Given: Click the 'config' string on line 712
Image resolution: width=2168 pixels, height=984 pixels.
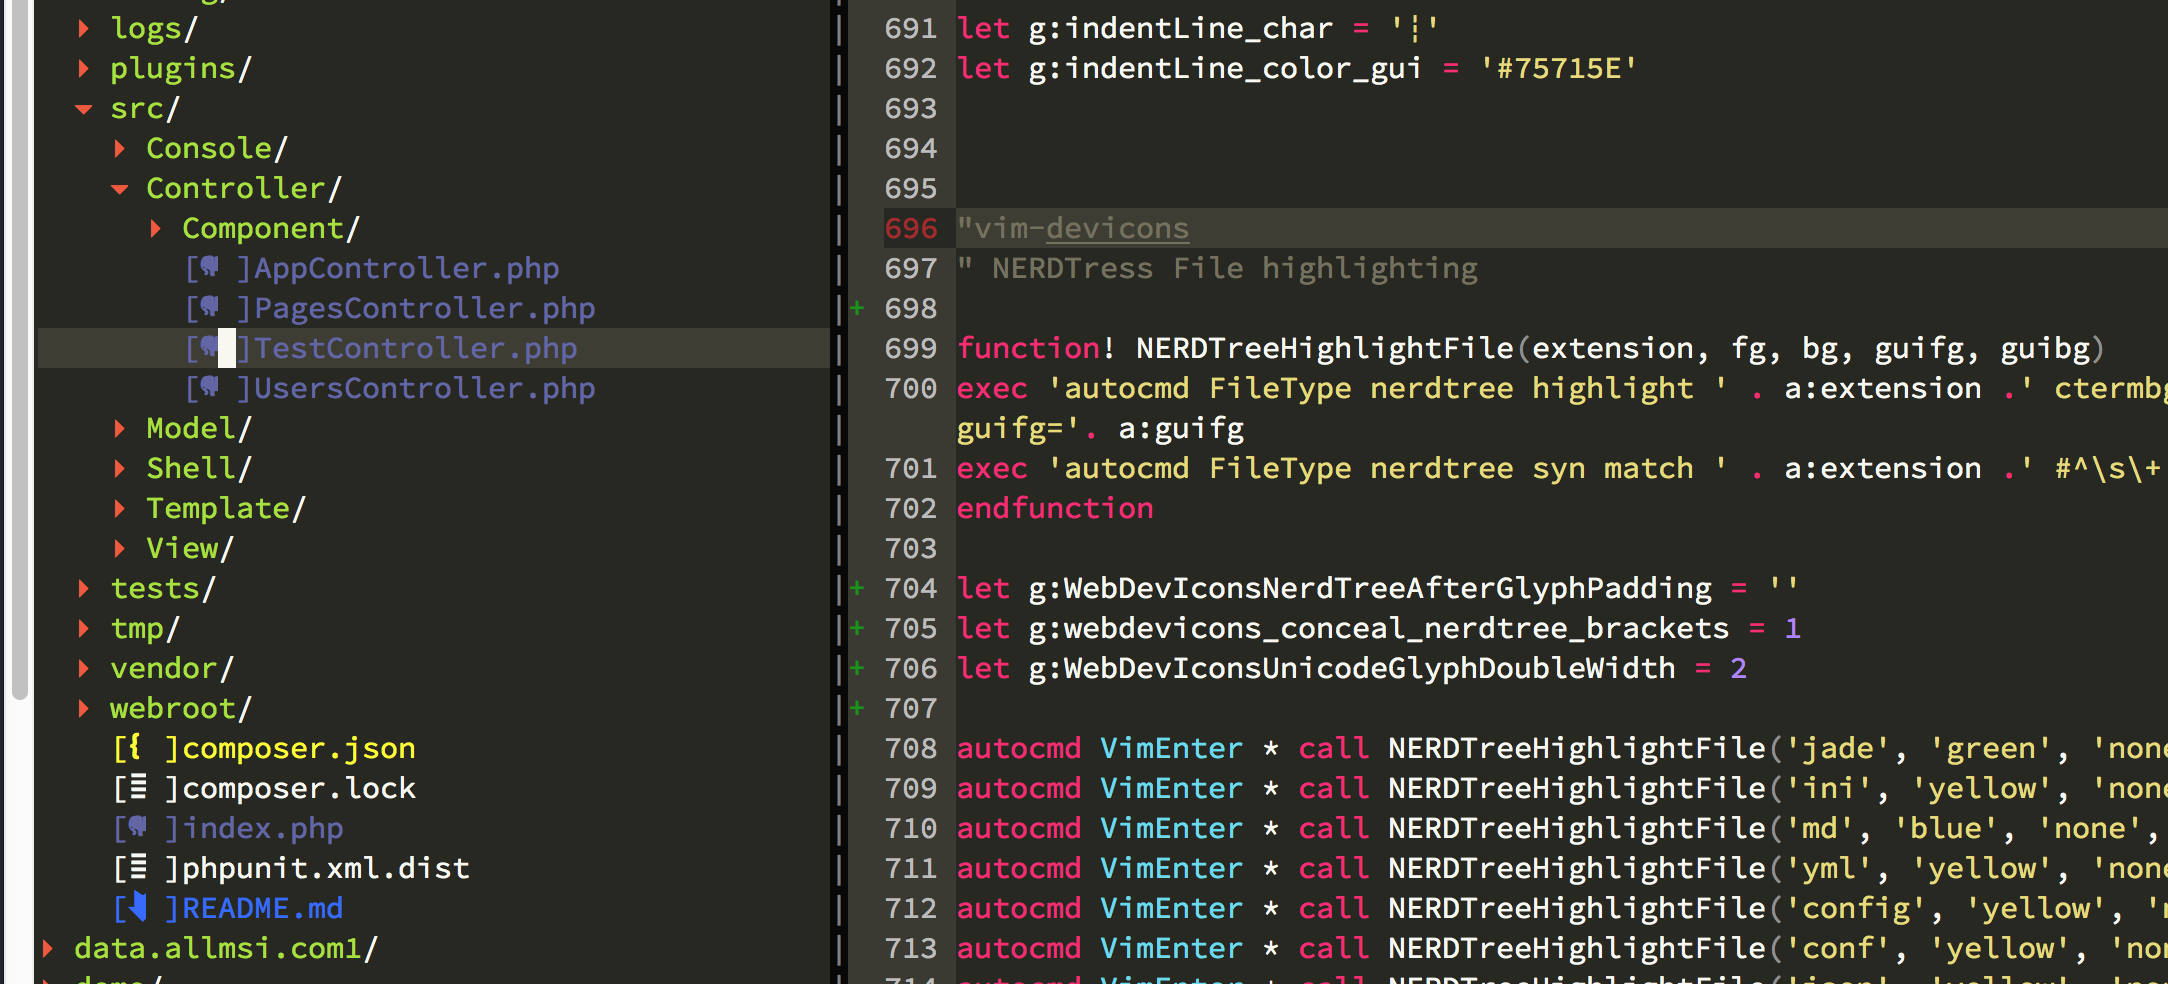Looking at the screenshot, I should point(1856,908).
